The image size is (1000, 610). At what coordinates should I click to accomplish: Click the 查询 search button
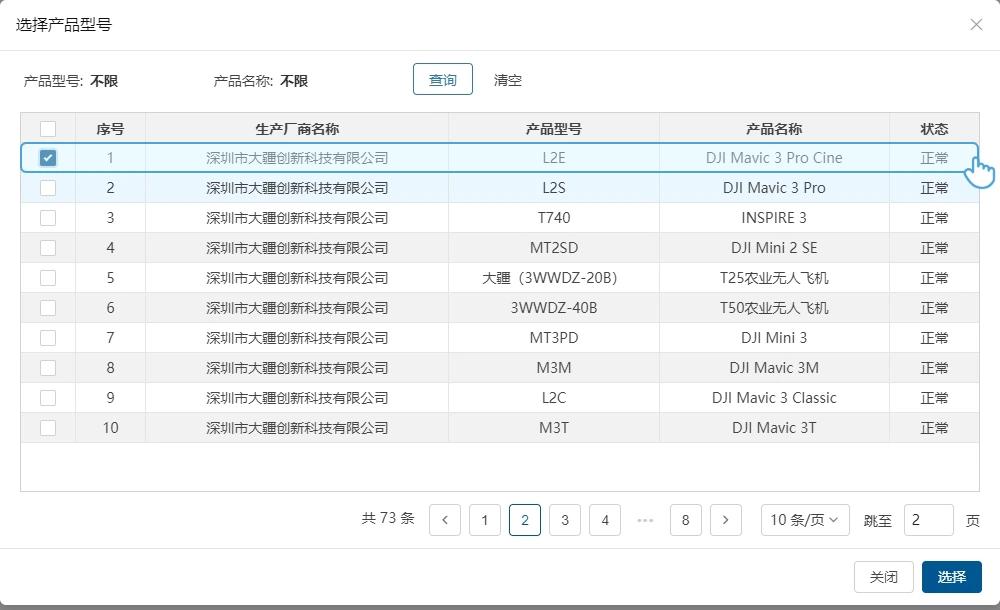click(443, 79)
